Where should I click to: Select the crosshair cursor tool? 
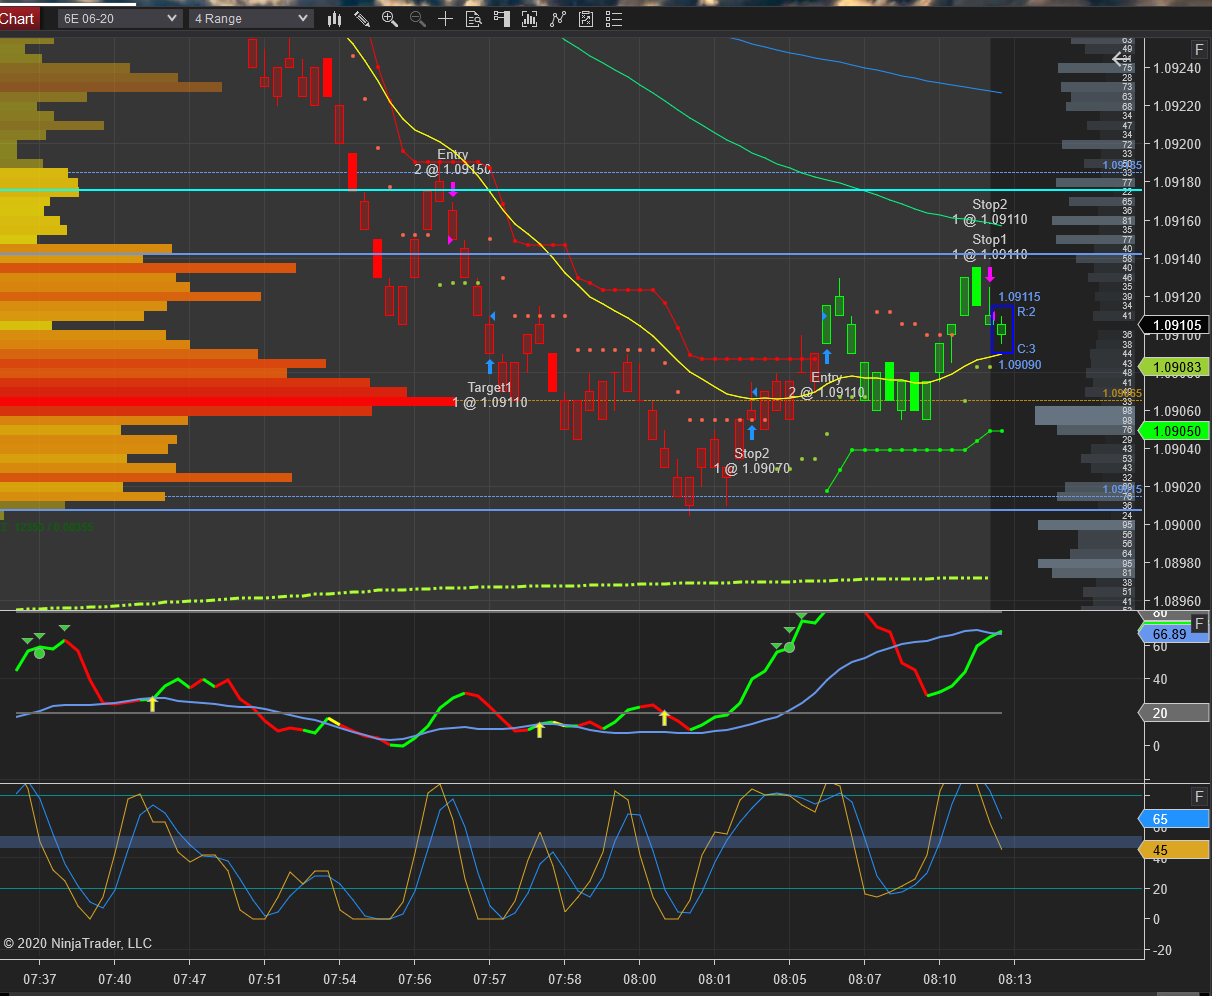(446, 19)
